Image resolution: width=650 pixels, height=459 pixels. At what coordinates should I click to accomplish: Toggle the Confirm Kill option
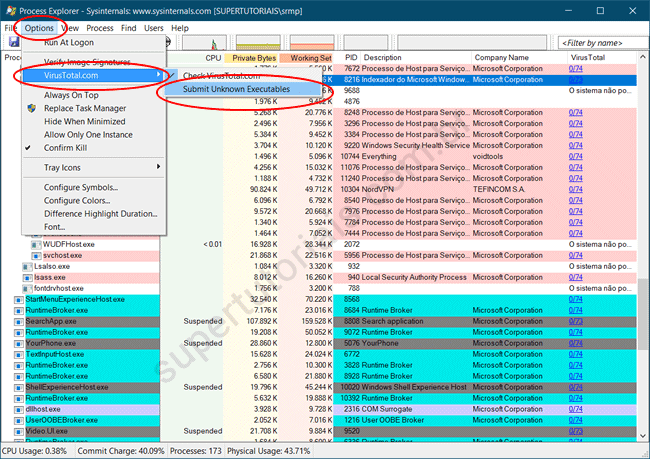65,147
